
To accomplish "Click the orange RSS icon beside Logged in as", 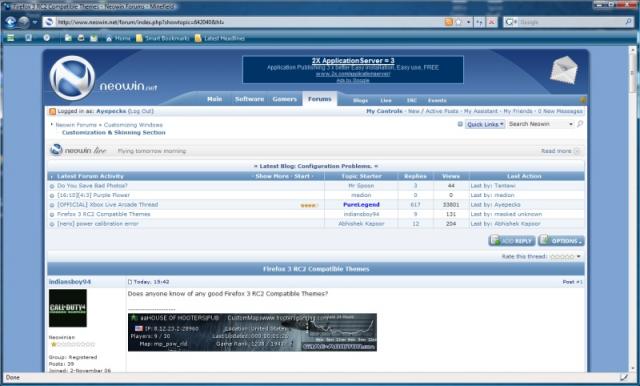I will [52, 111].
